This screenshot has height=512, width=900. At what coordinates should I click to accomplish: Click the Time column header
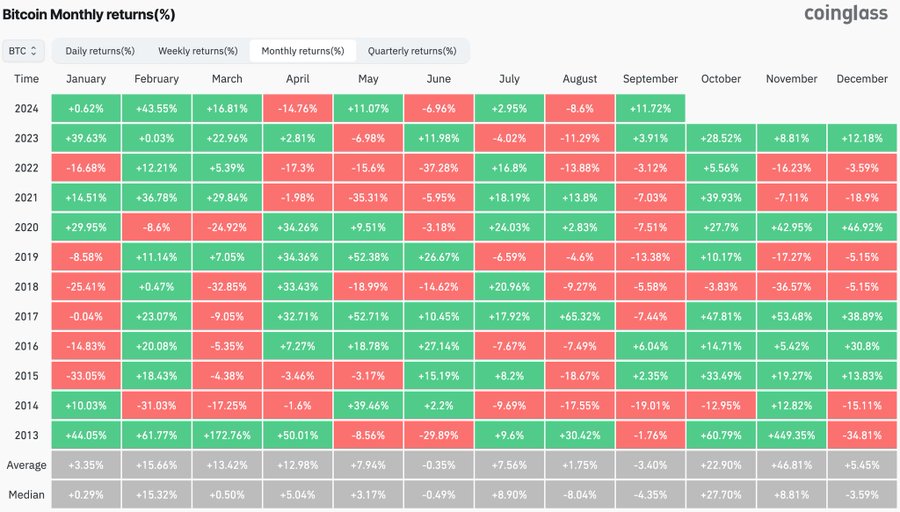pyautogui.click(x=27, y=79)
